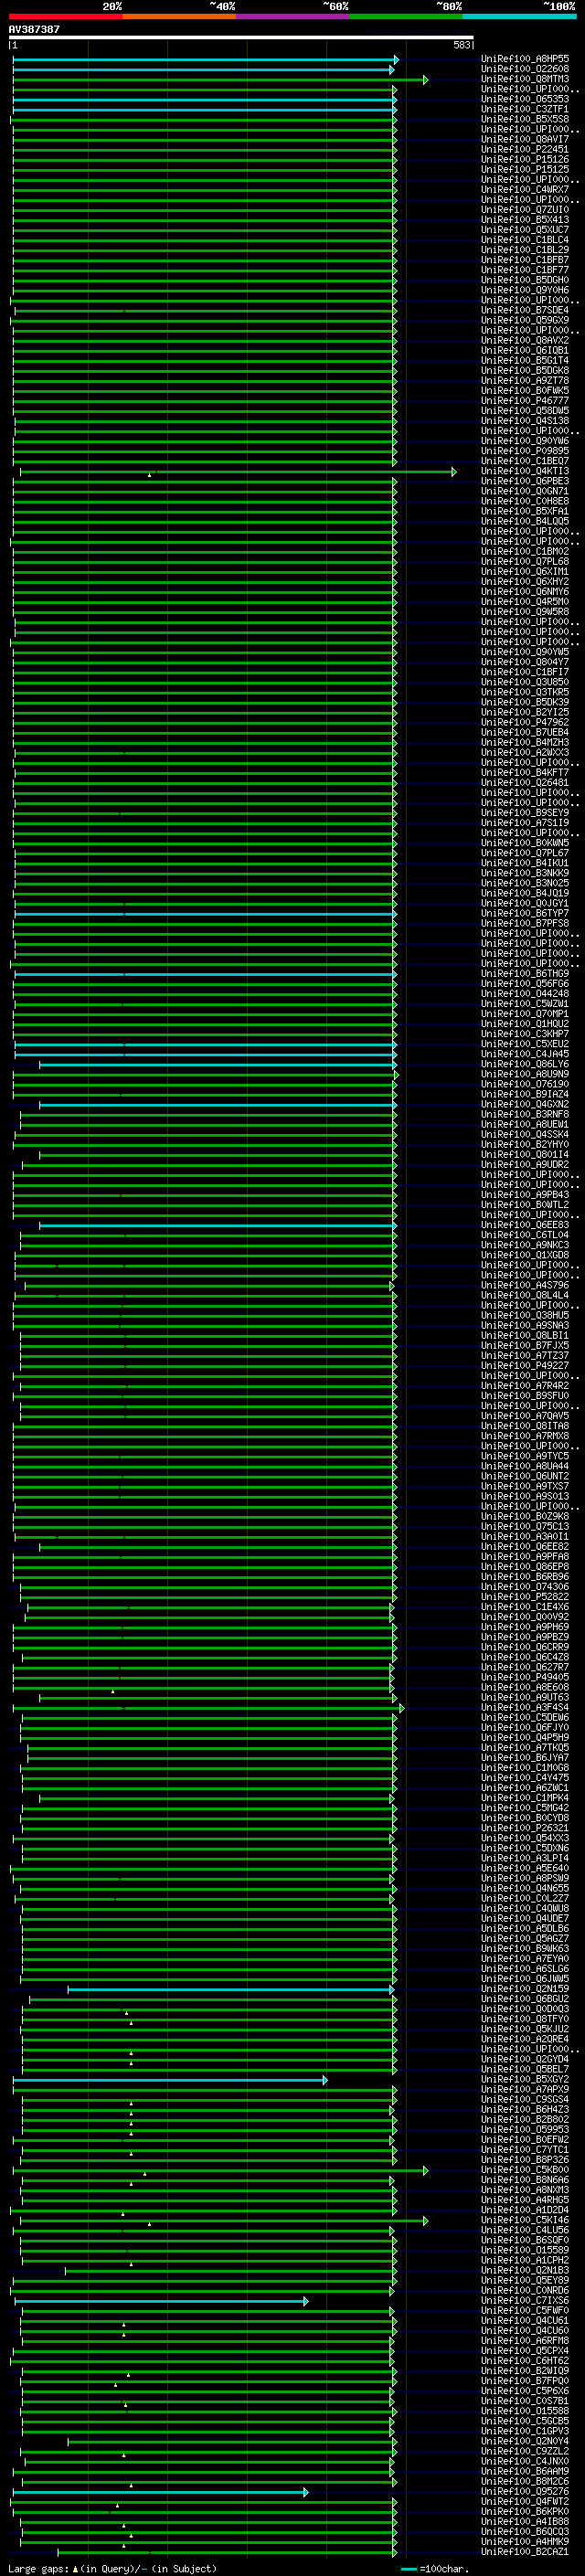Click the cyan alignment bar for UniRef100_C4JA45
Viewport: 585px width, 2576px height.
coord(206,1054)
